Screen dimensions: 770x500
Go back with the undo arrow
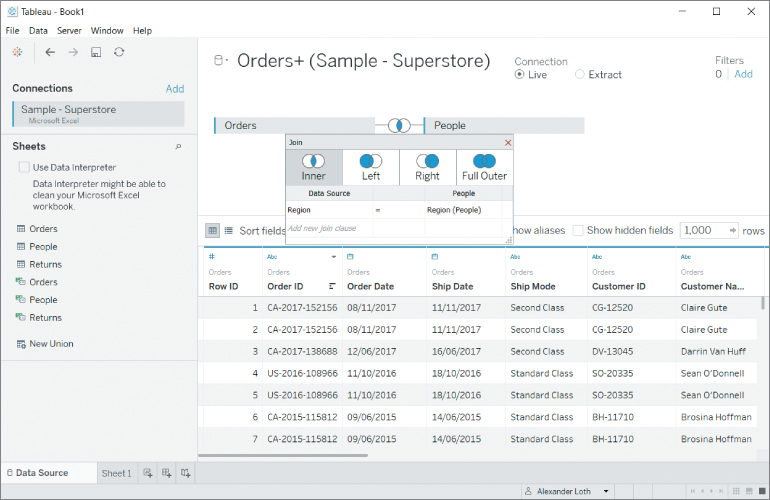point(50,52)
